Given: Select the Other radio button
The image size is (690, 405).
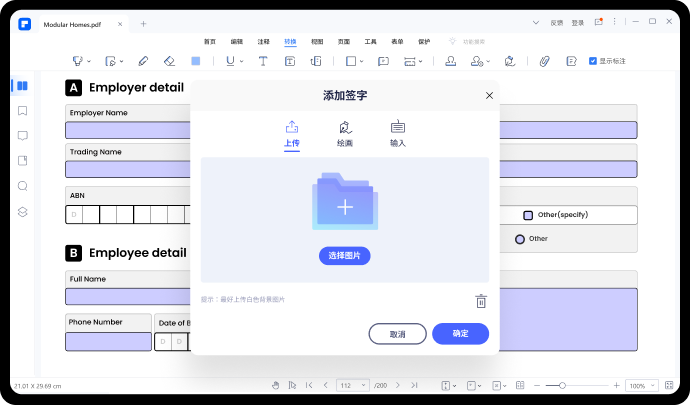Looking at the screenshot, I should pyautogui.click(x=520, y=239).
